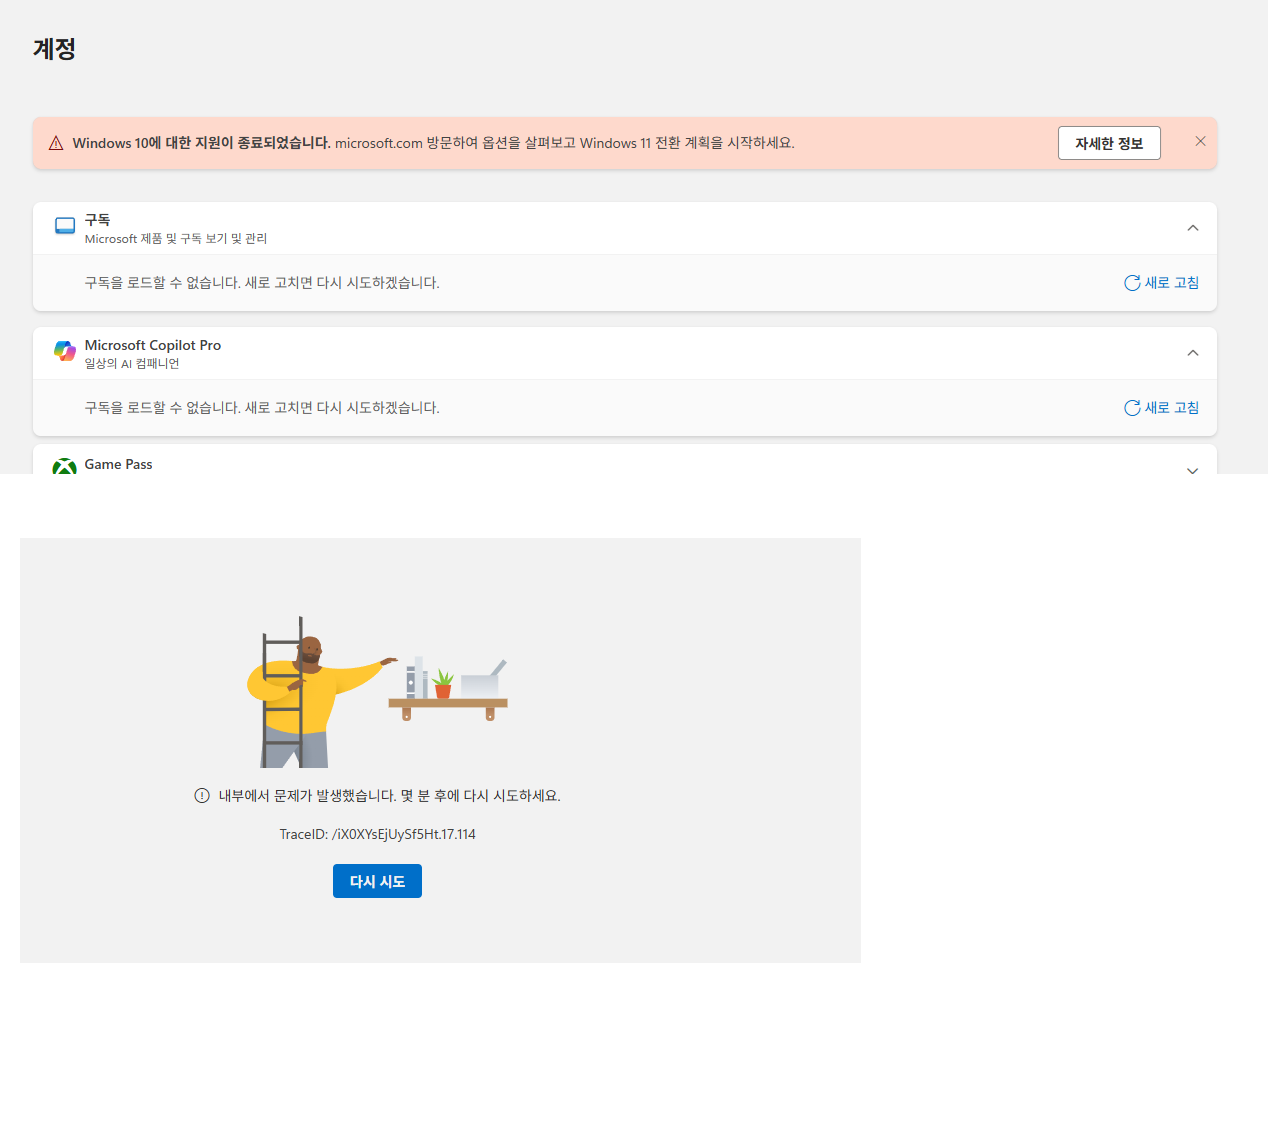Click the Game Pass title text
Screen dimensions: 1268x1129
[x=119, y=464]
